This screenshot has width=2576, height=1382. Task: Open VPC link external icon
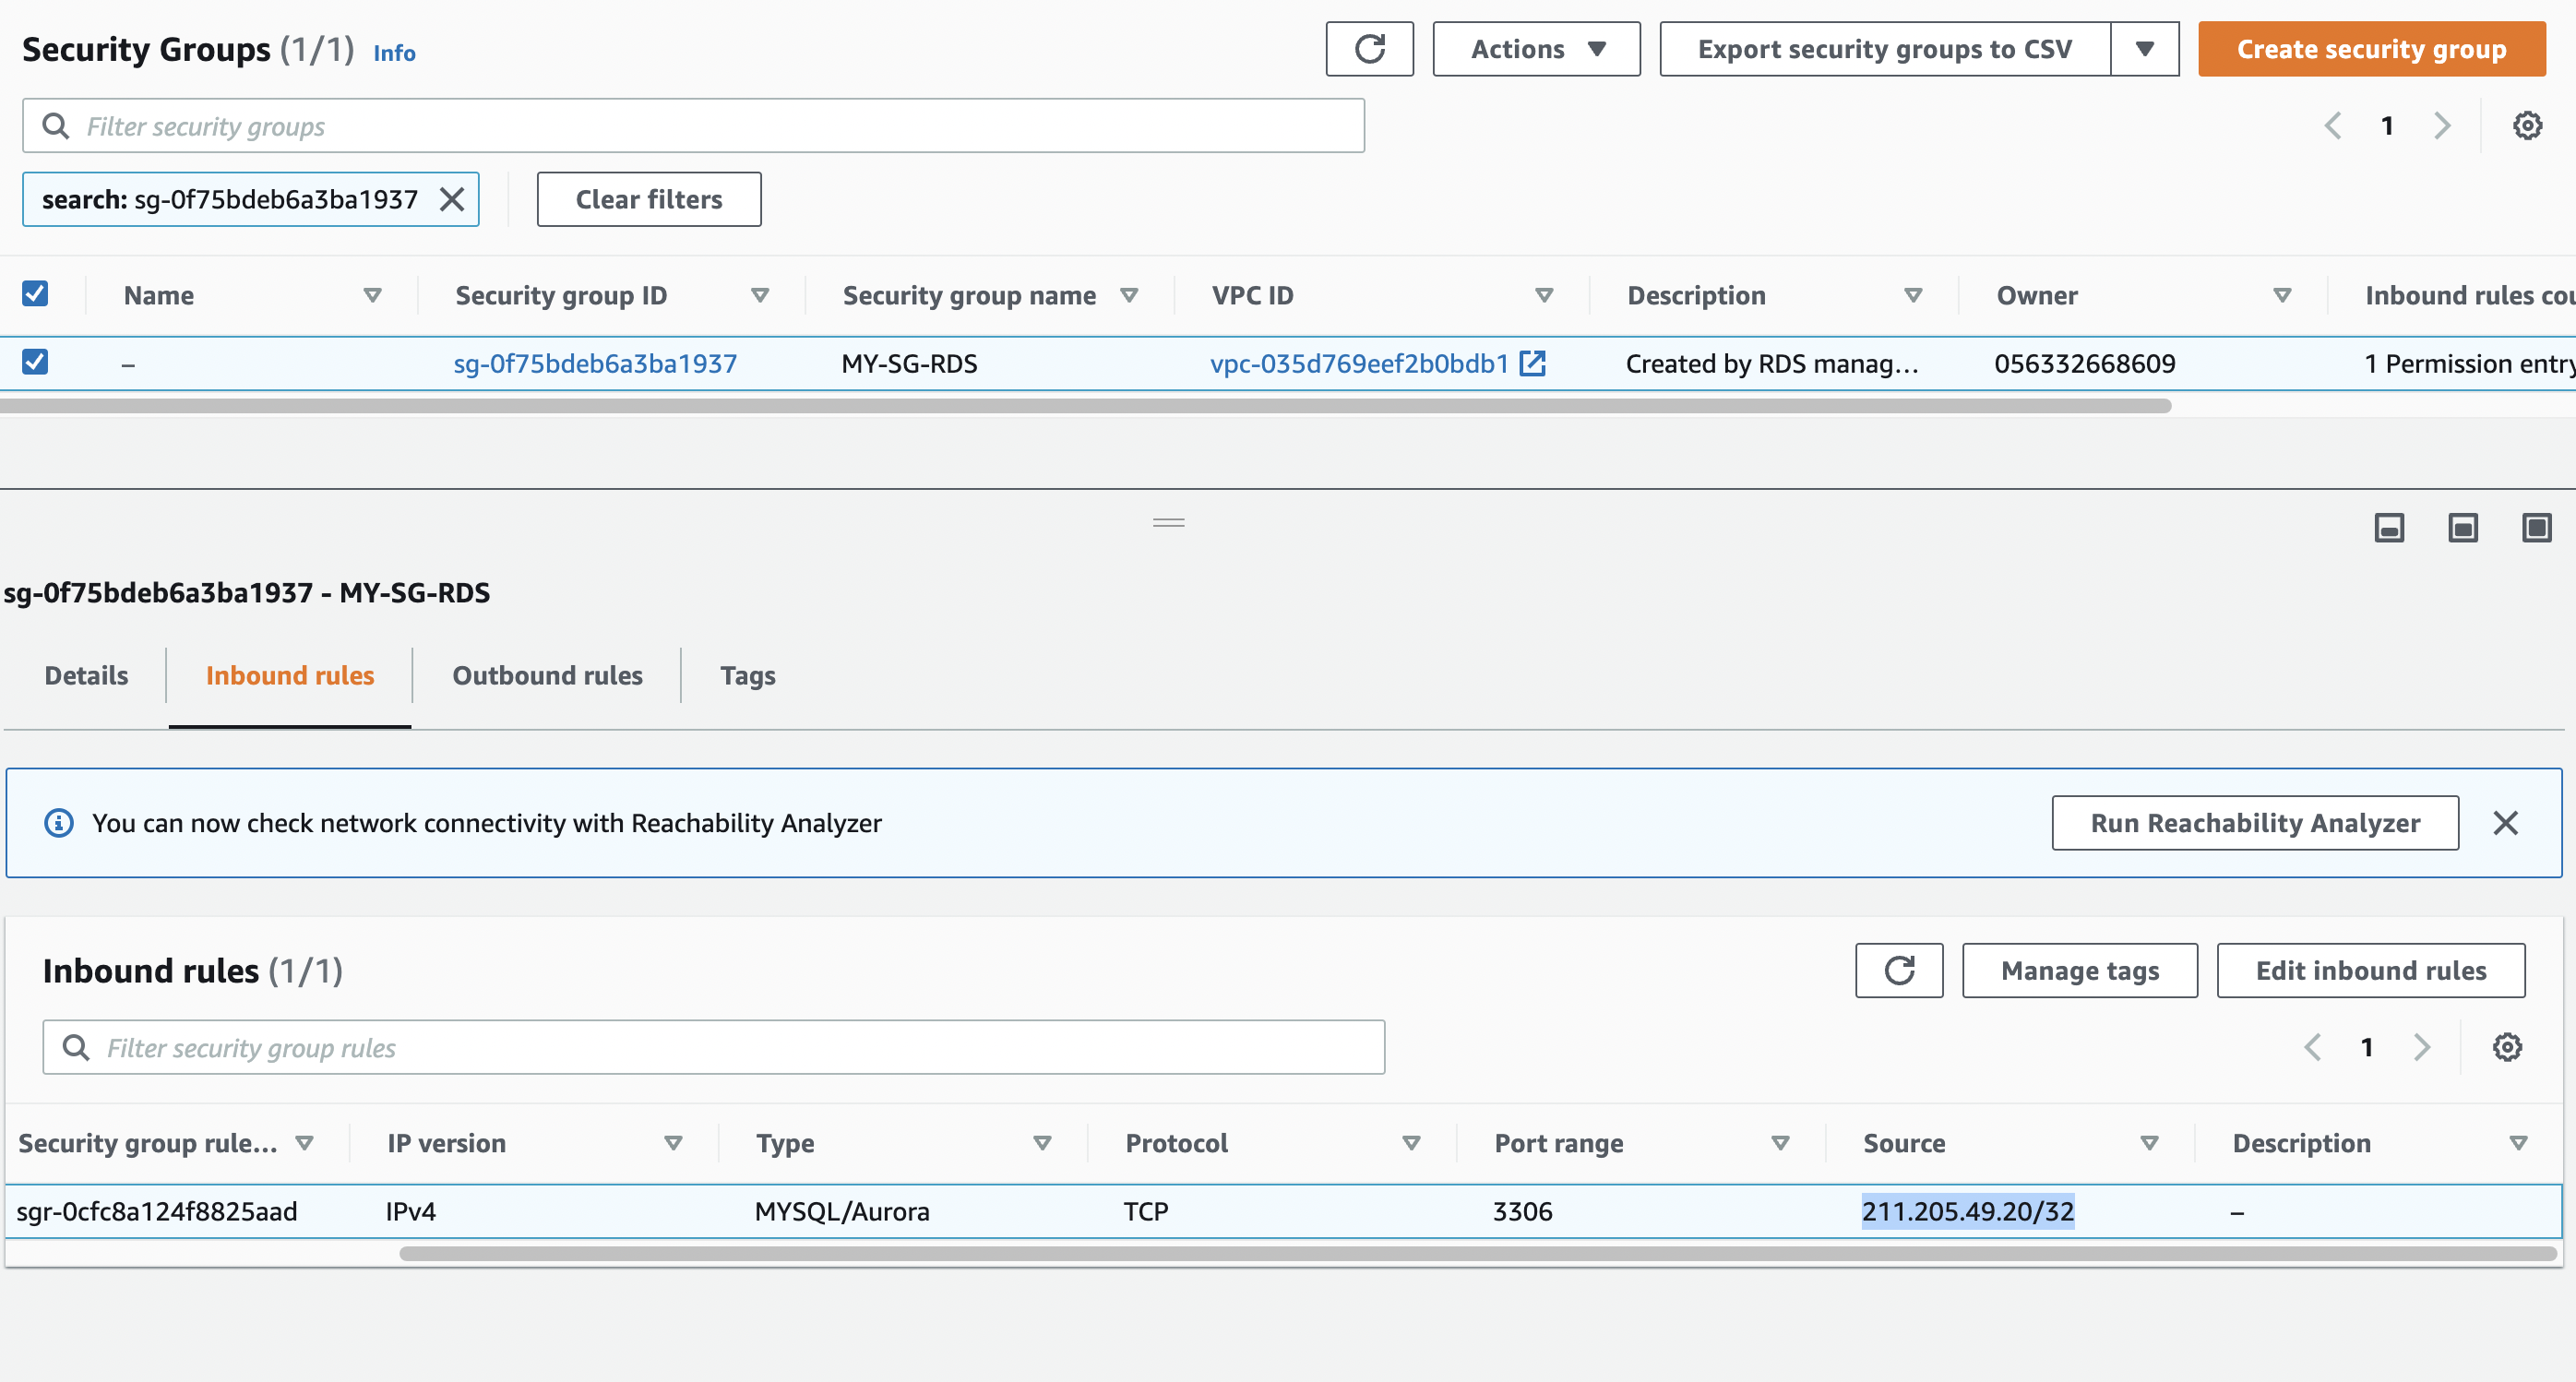tap(1532, 363)
